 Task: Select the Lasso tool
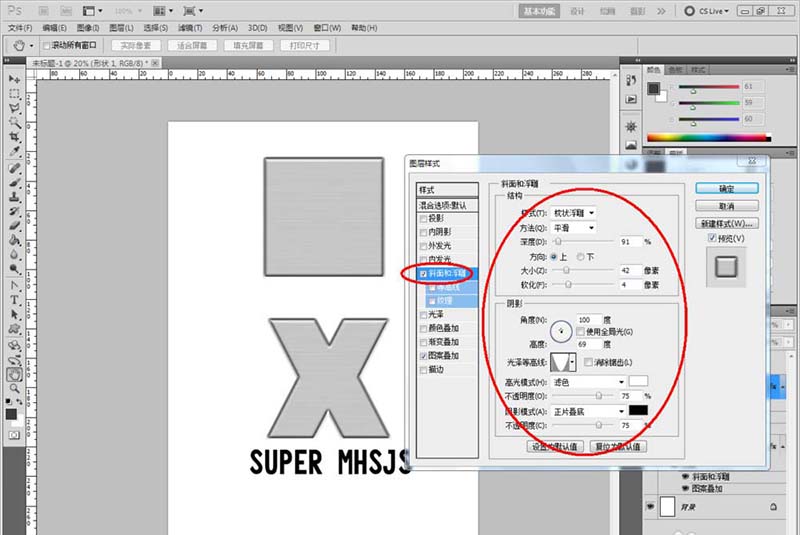14,108
